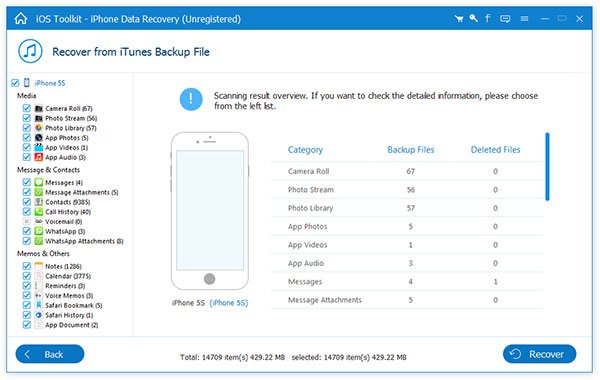The width and height of the screenshot is (600, 380).
Task: Select the Messages bubble icon
Action: point(39,182)
